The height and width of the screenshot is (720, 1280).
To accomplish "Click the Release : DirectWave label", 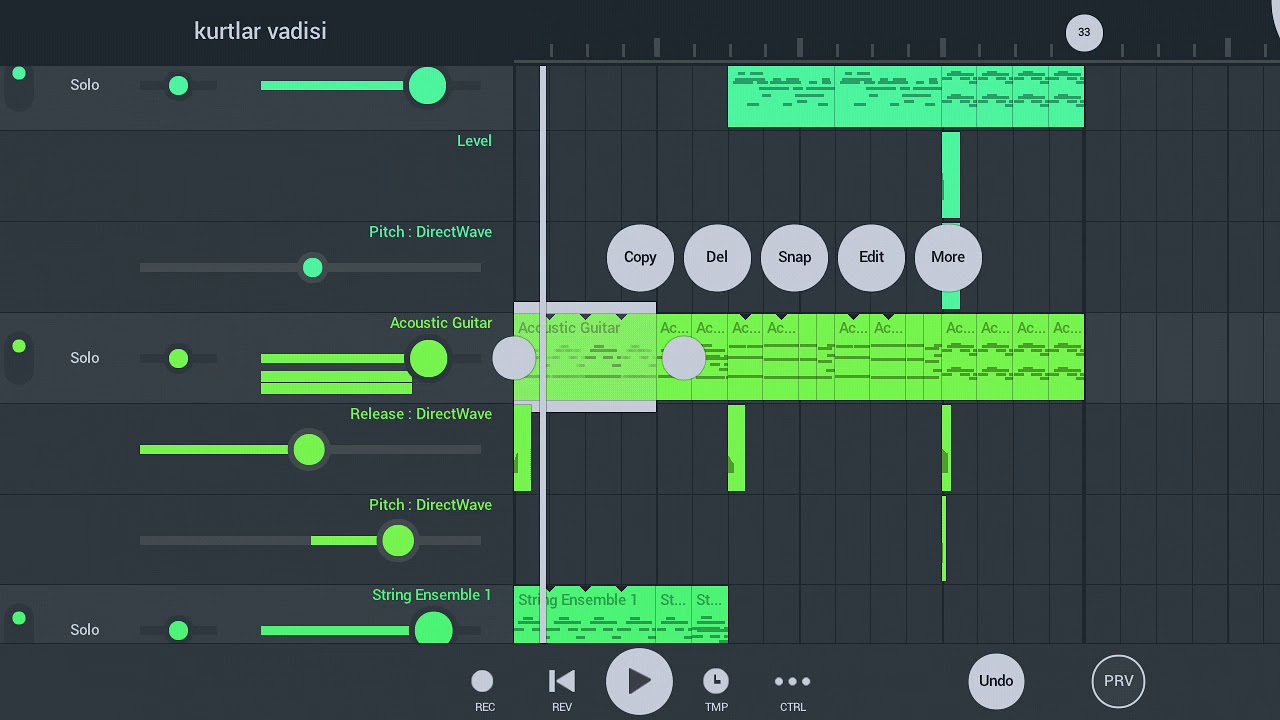I will click(x=421, y=414).
